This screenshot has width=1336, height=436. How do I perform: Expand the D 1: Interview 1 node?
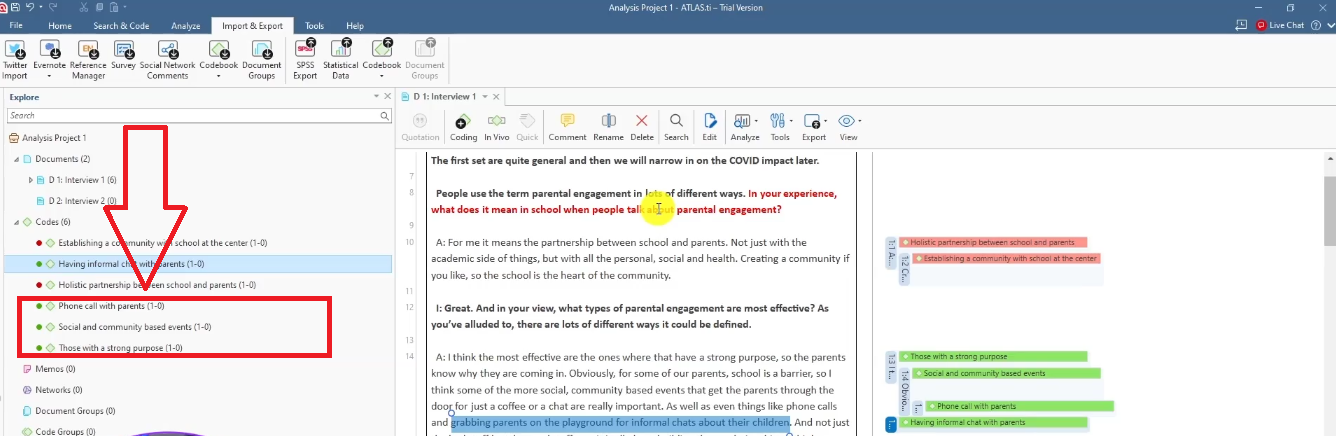[31, 180]
